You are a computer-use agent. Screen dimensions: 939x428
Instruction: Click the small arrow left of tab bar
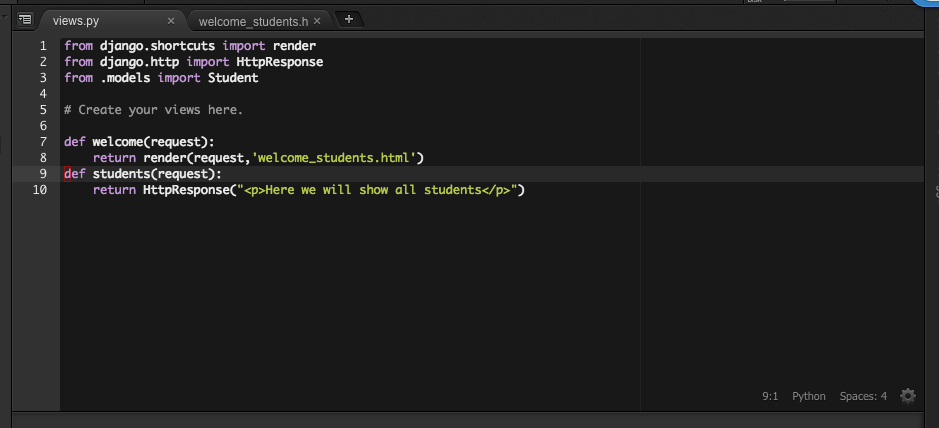coord(5,17)
